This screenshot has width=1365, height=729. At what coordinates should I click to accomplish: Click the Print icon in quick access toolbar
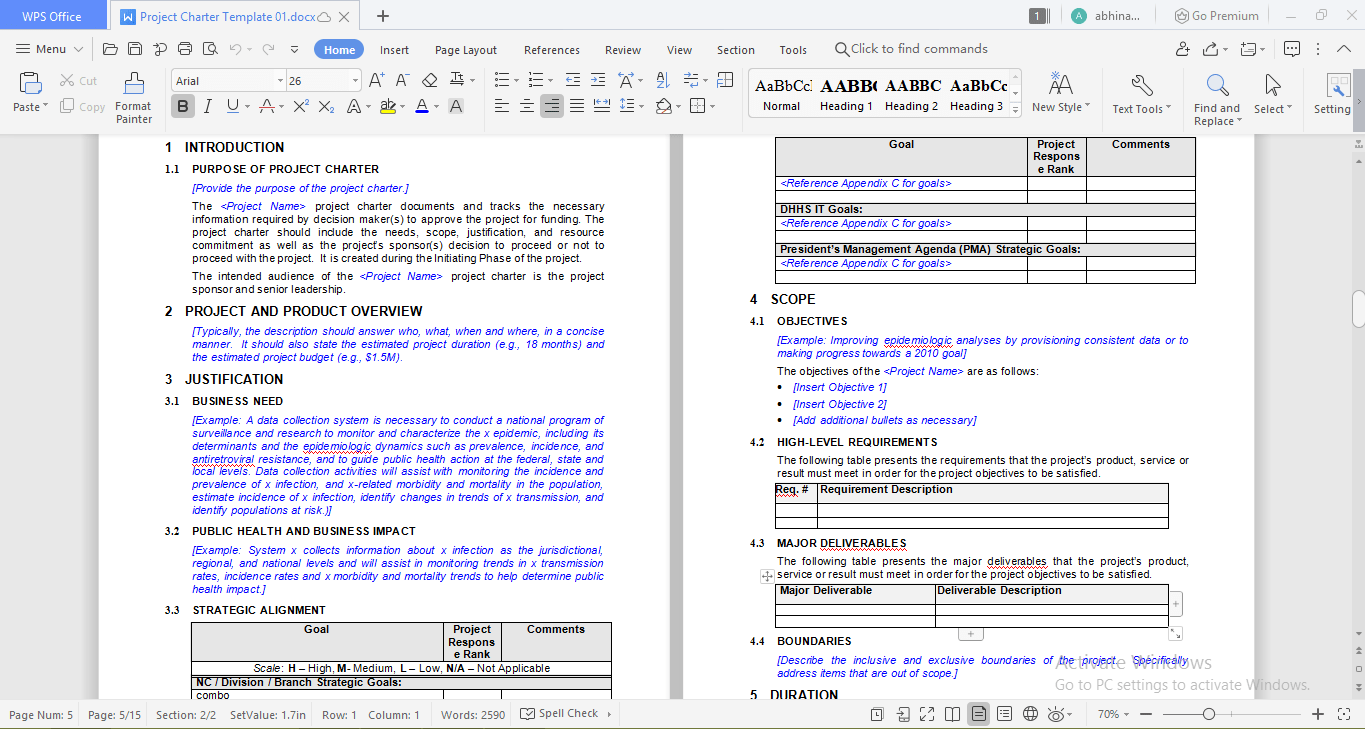184,49
